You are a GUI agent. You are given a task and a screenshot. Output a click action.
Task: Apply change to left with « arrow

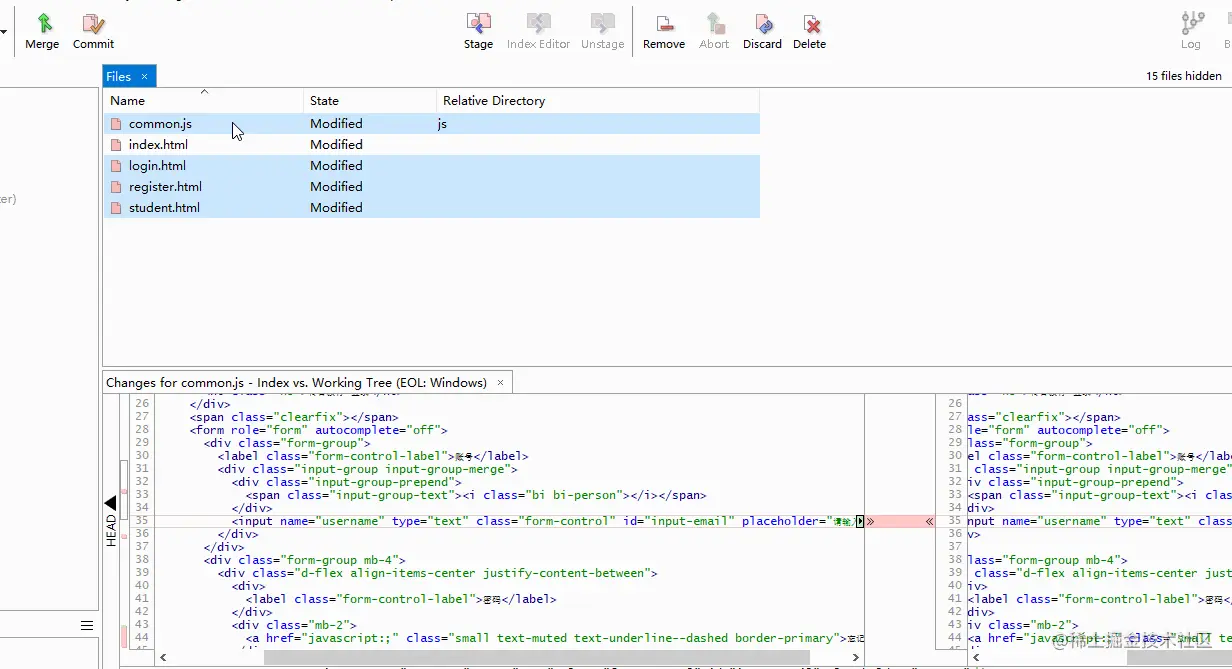pyautogui.click(x=929, y=521)
